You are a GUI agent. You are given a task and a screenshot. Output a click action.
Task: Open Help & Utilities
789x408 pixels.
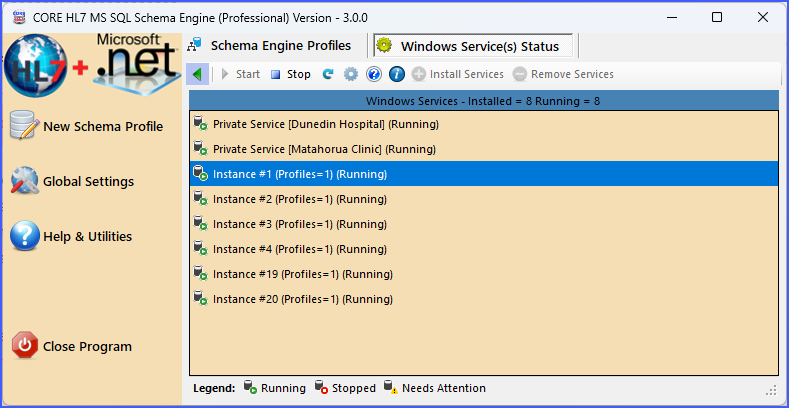(71, 236)
